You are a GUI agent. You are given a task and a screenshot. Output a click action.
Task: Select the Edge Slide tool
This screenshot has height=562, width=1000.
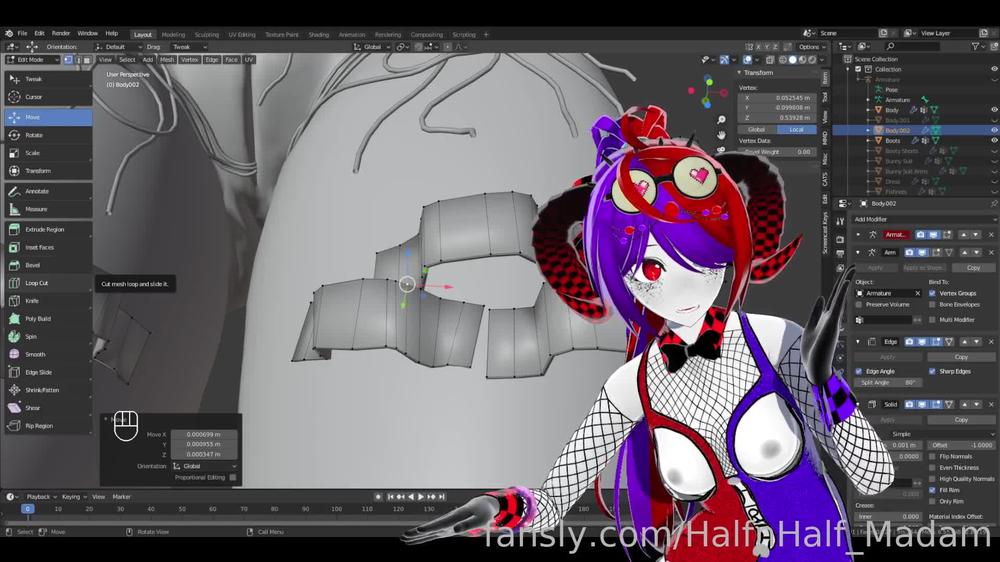click(x=48, y=373)
